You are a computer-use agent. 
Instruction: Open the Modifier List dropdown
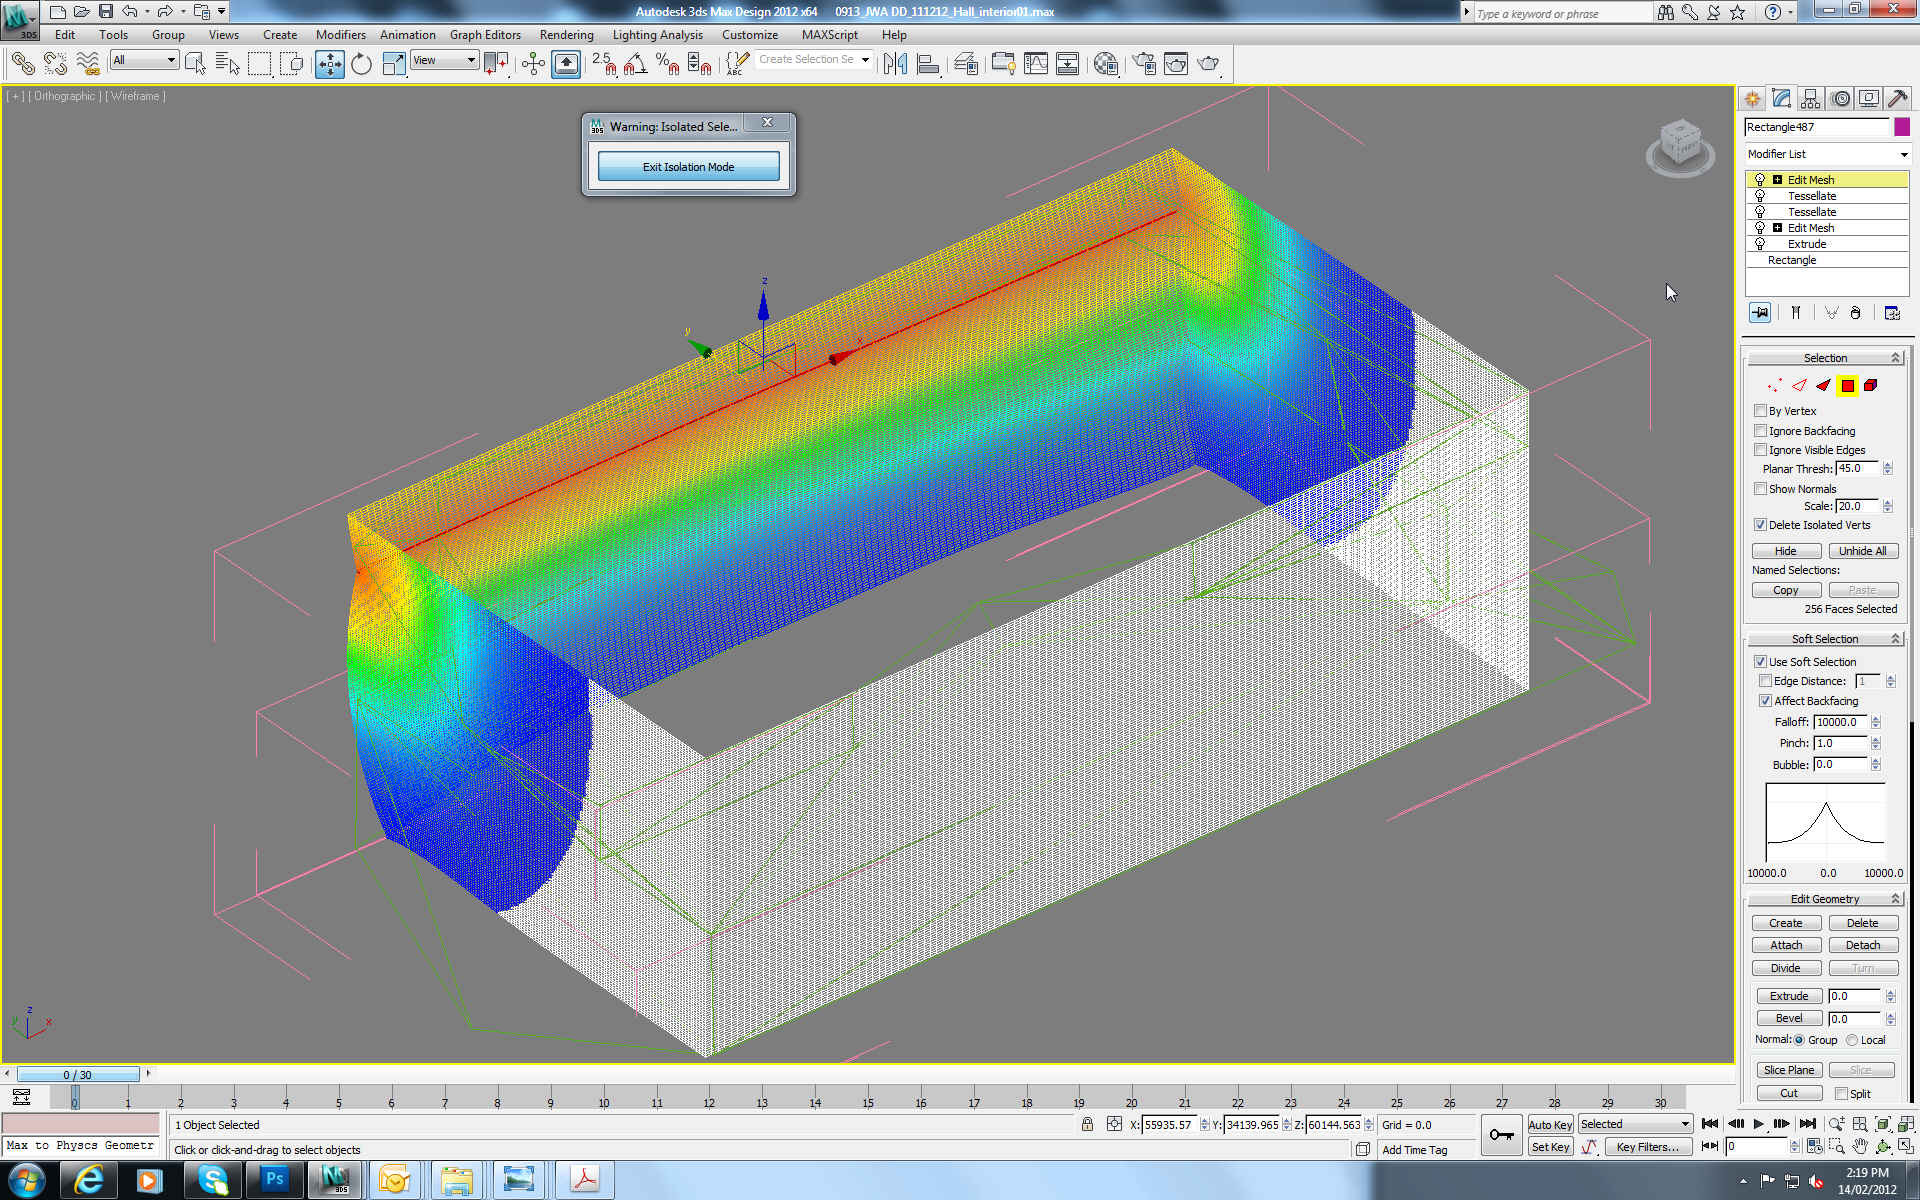[x=1828, y=154]
